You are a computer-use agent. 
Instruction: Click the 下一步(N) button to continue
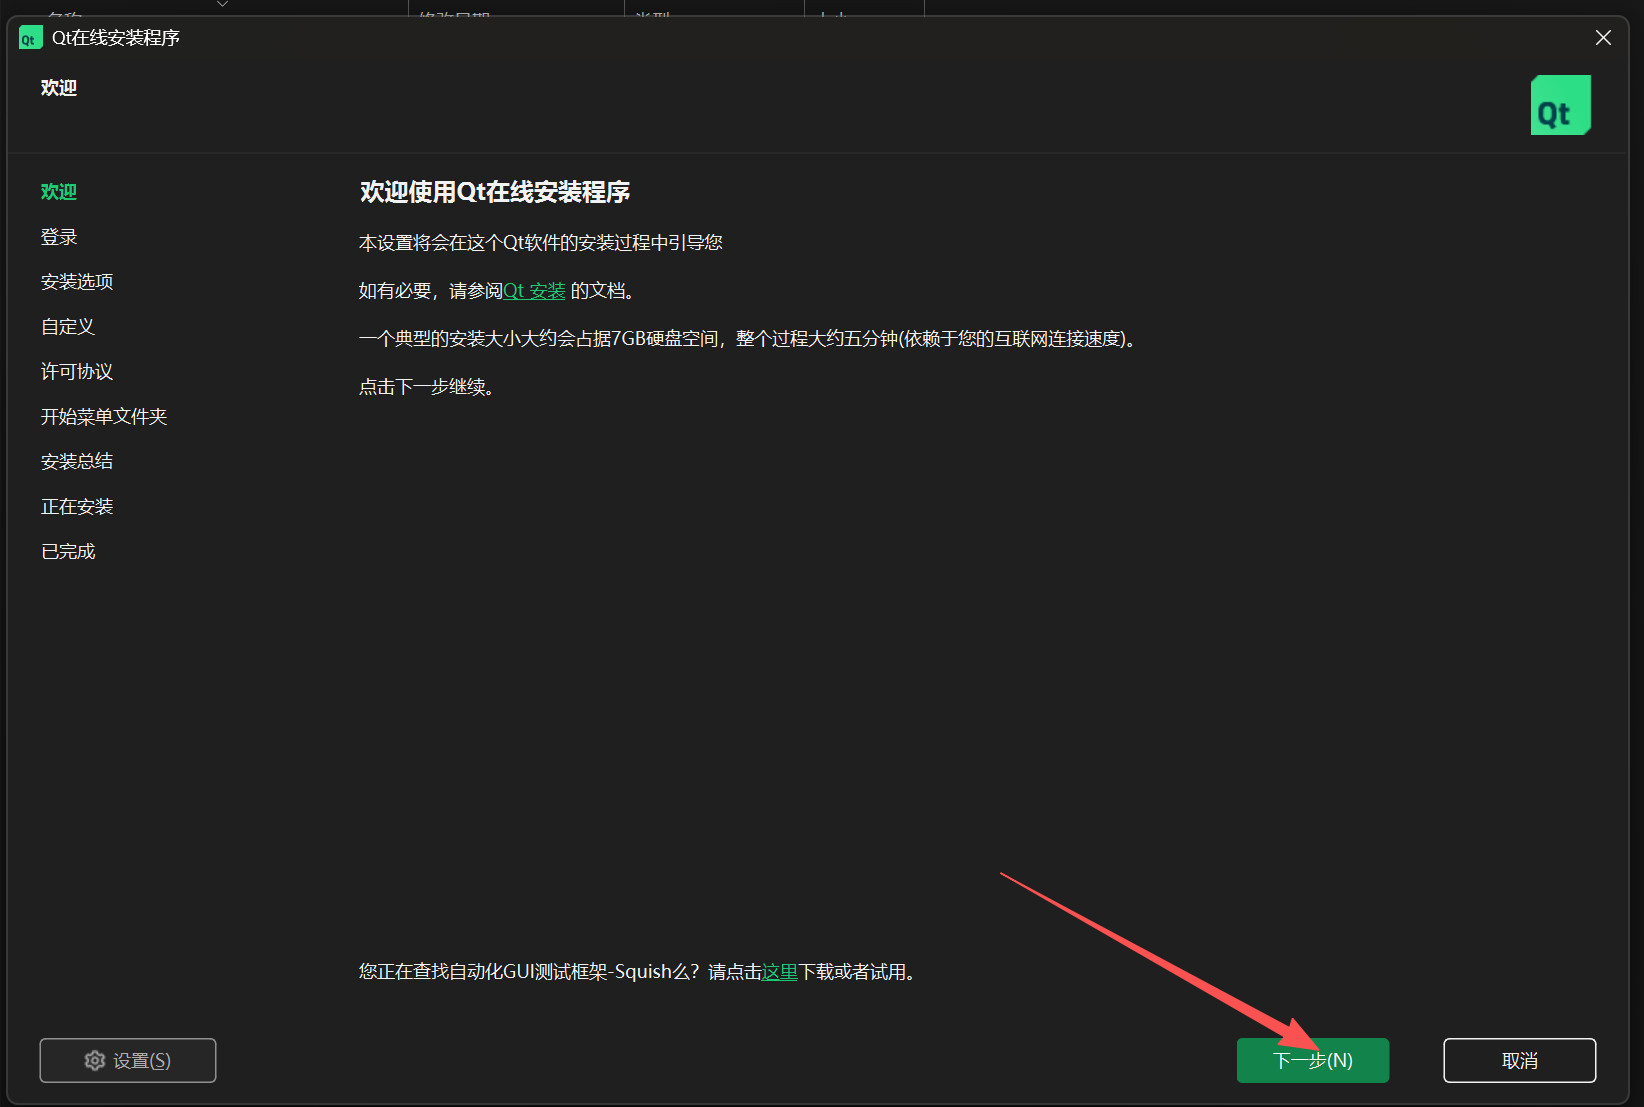pyautogui.click(x=1313, y=1060)
